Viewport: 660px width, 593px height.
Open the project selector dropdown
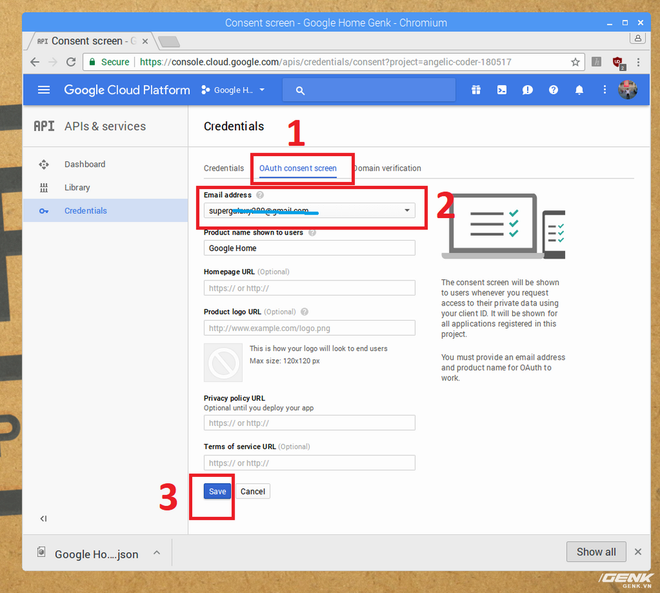click(233, 90)
